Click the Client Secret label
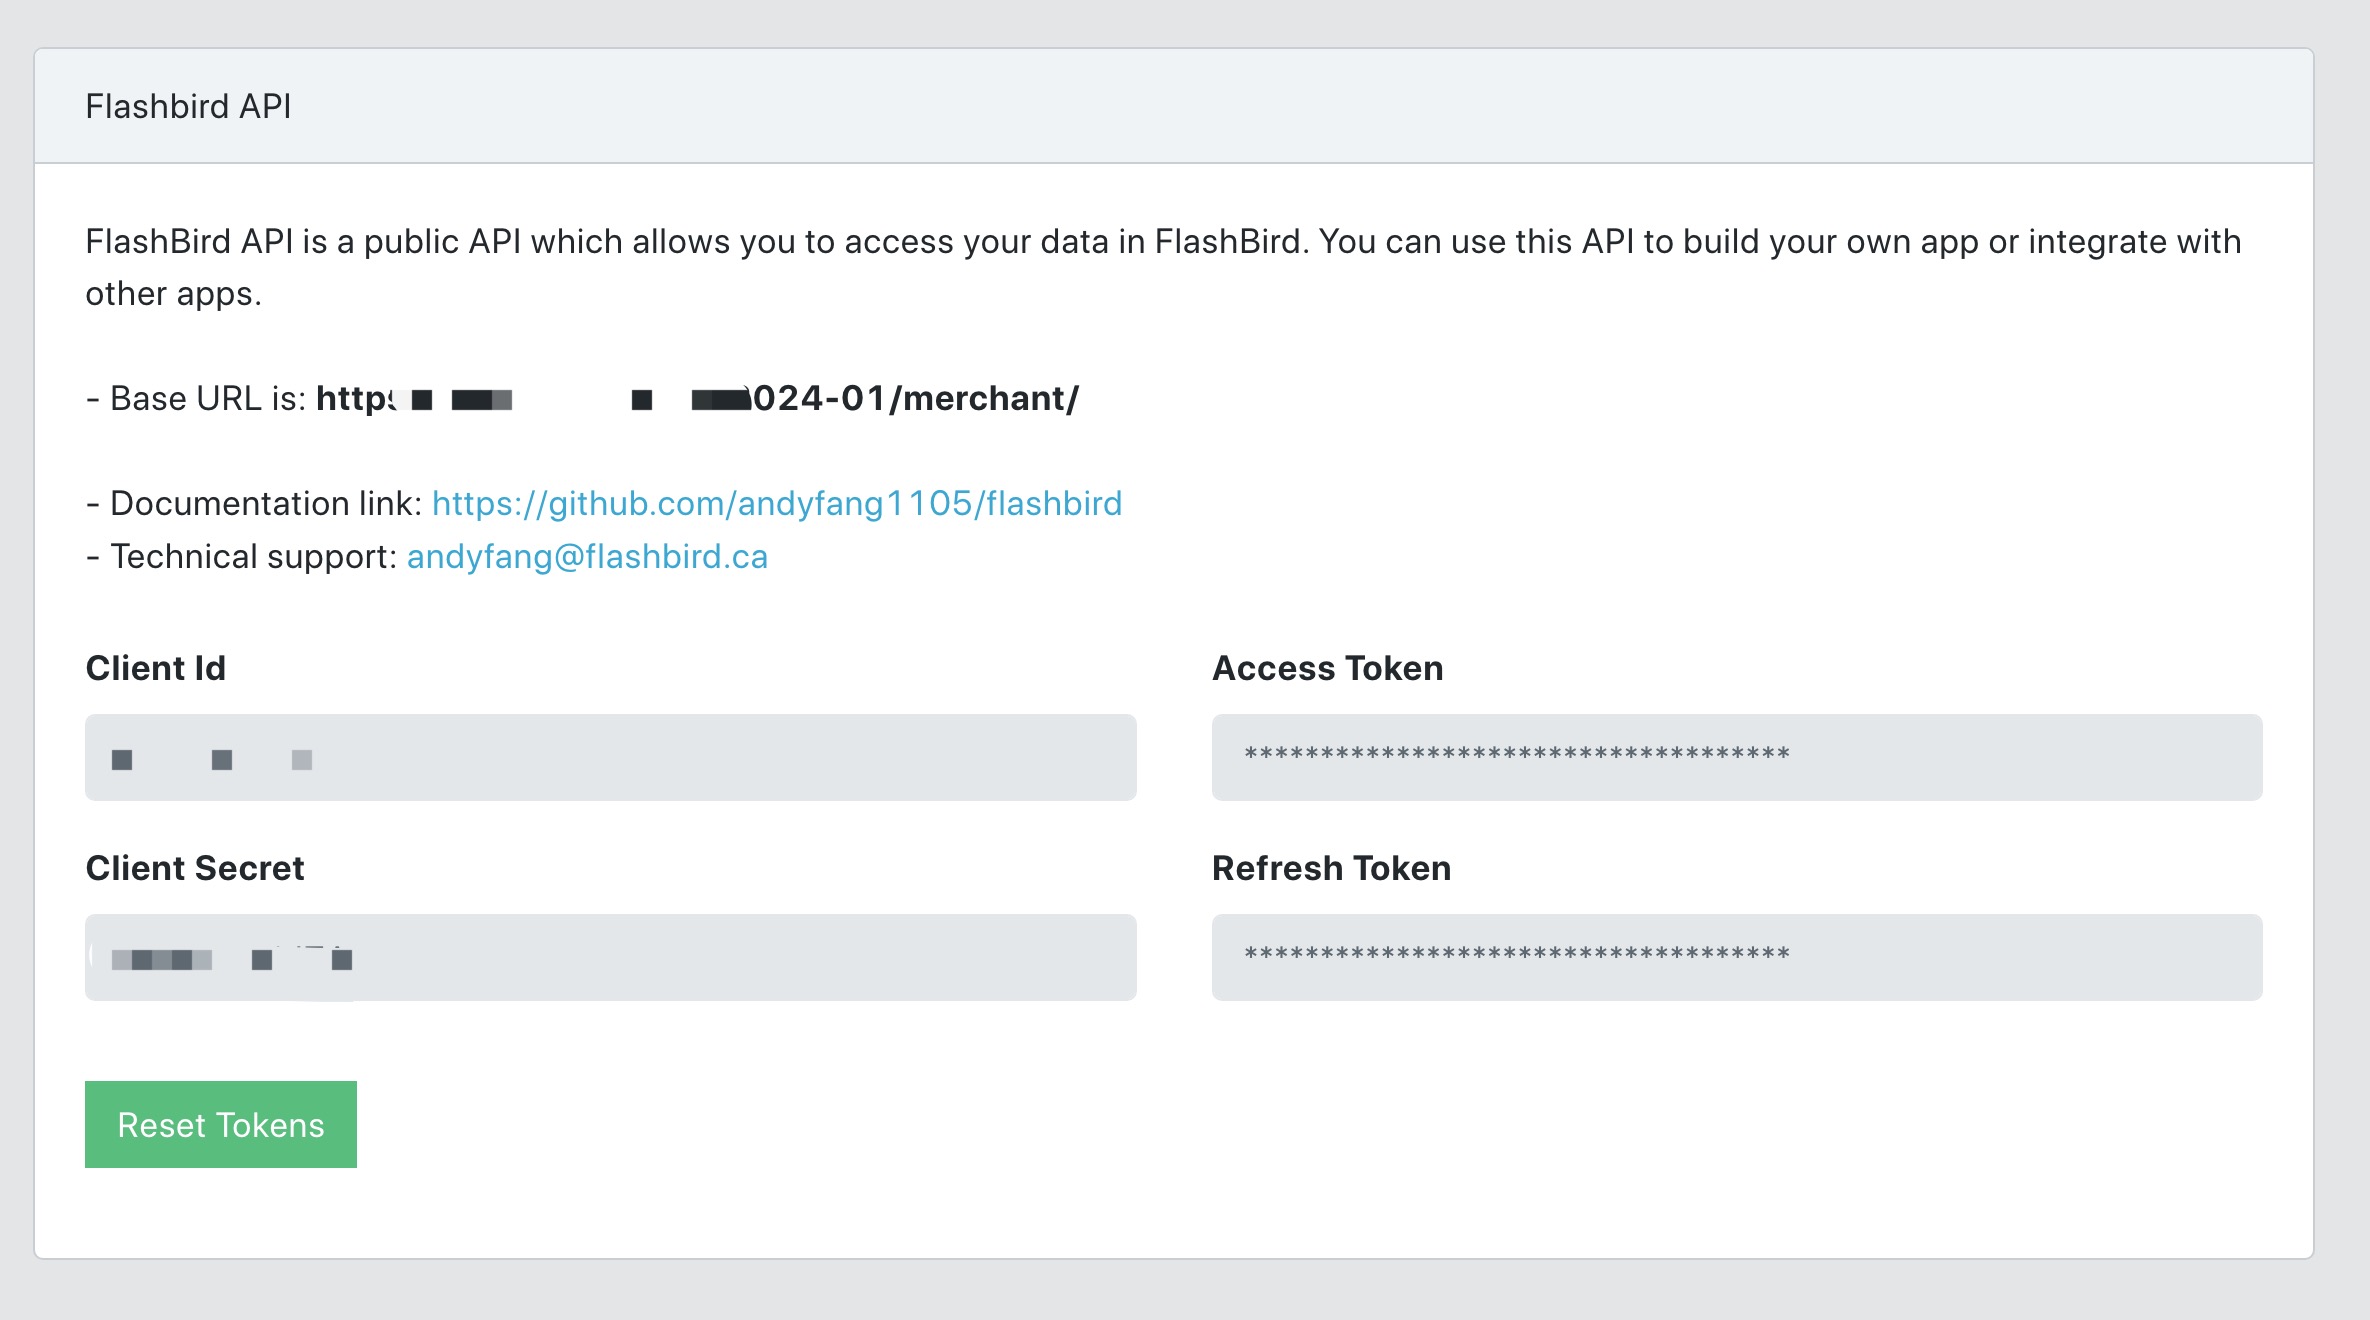Image resolution: width=2370 pixels, height=1320 pixels. pyautogui.click(x=195, y=868)
